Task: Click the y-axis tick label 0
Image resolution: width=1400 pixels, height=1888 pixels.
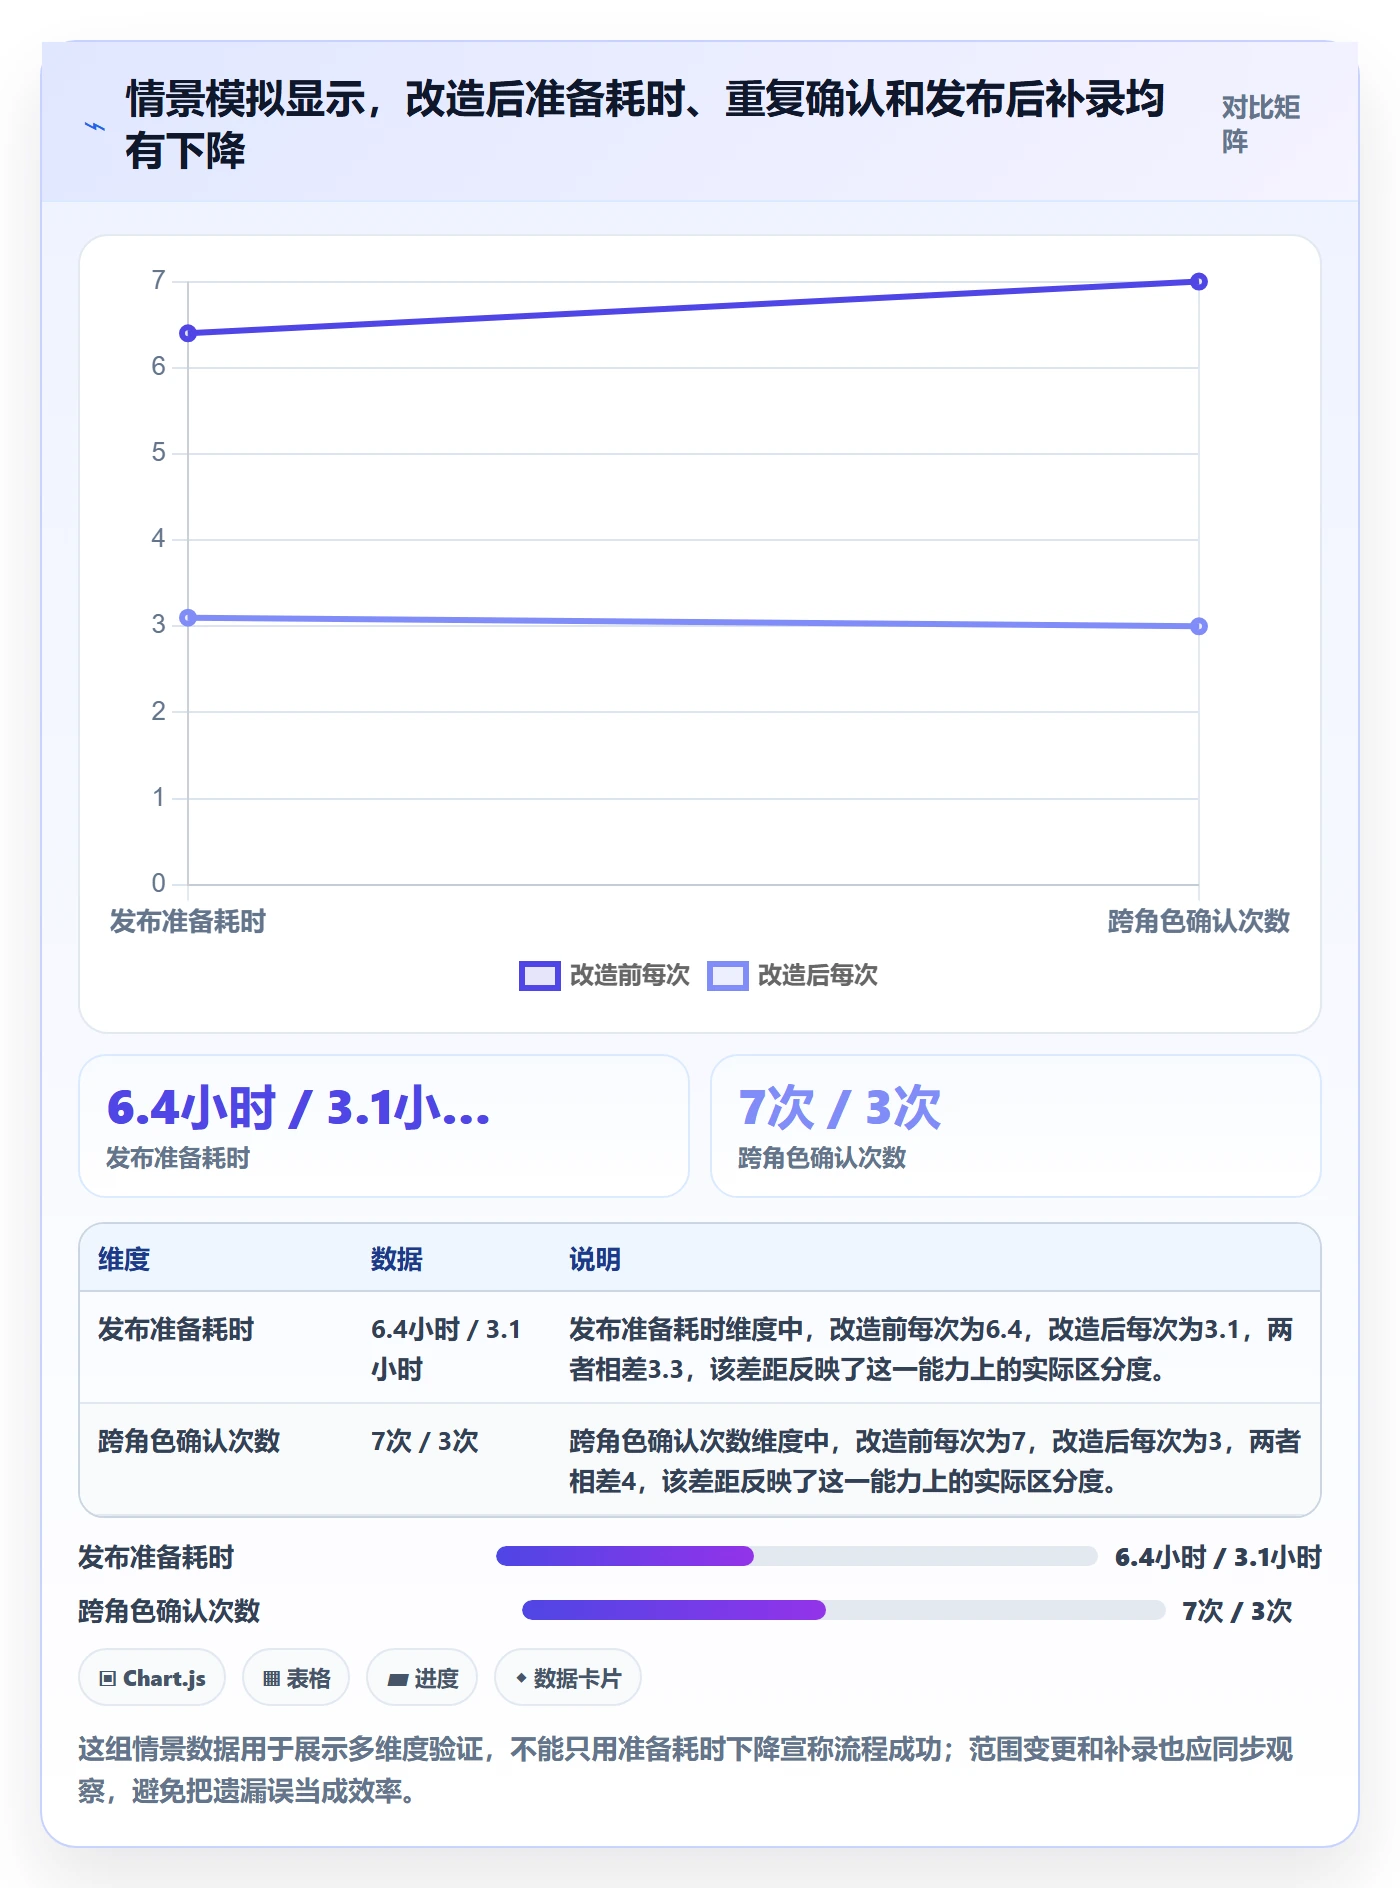Action: pos(158,883)
